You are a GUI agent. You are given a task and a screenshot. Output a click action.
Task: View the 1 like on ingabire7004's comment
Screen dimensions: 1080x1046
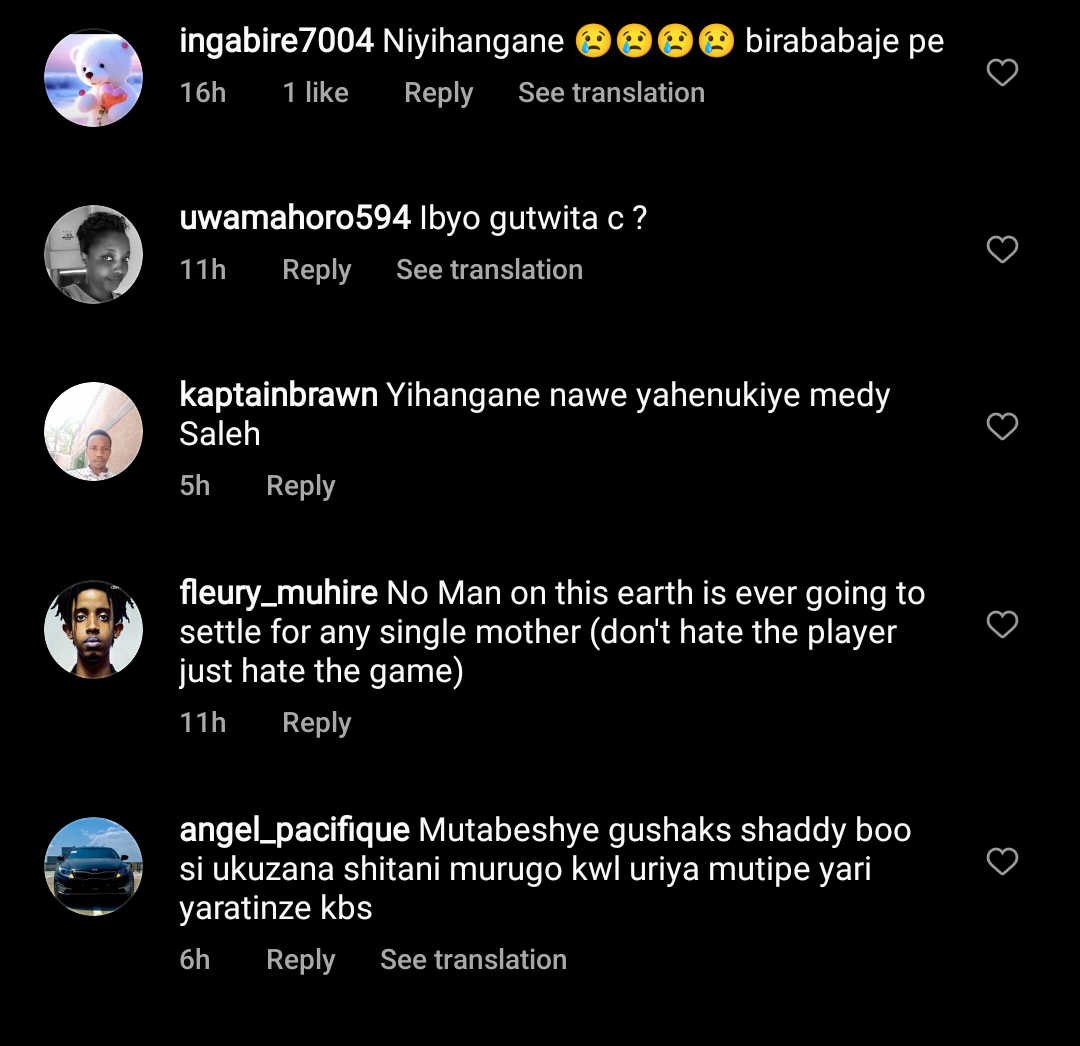pos(315,93)
